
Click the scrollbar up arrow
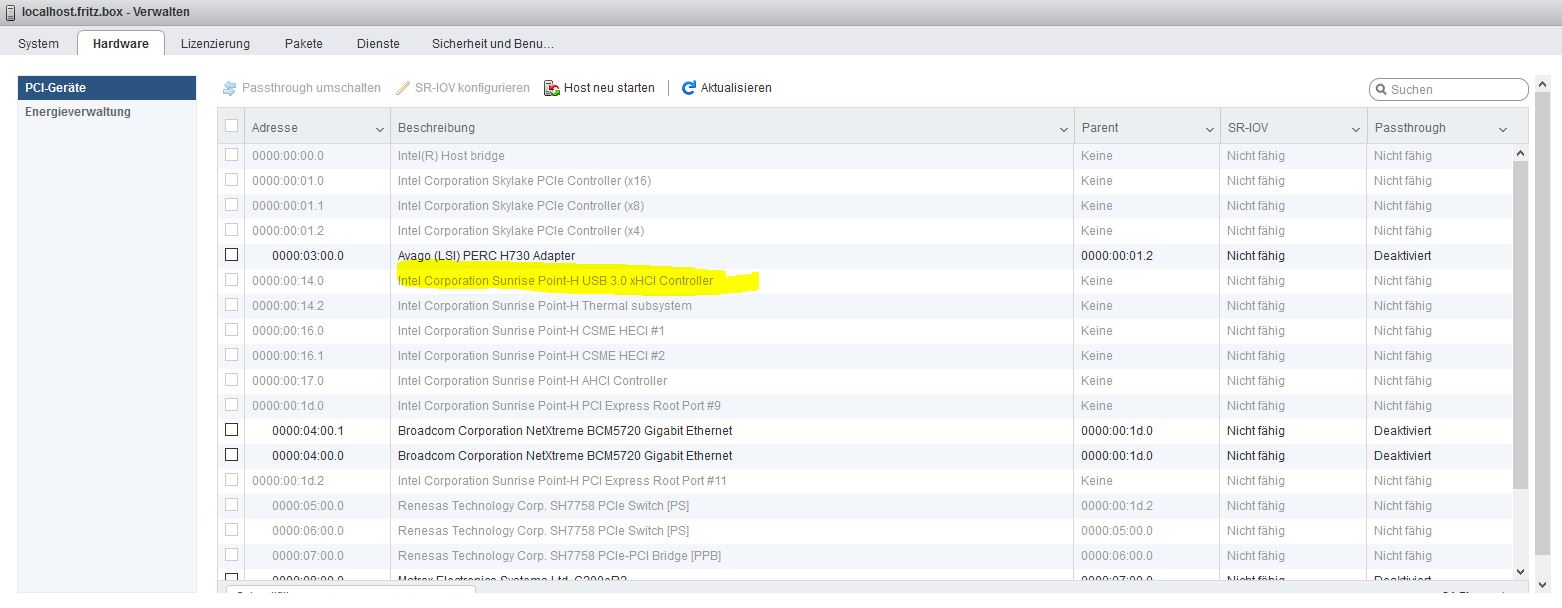pos(1521,153)
